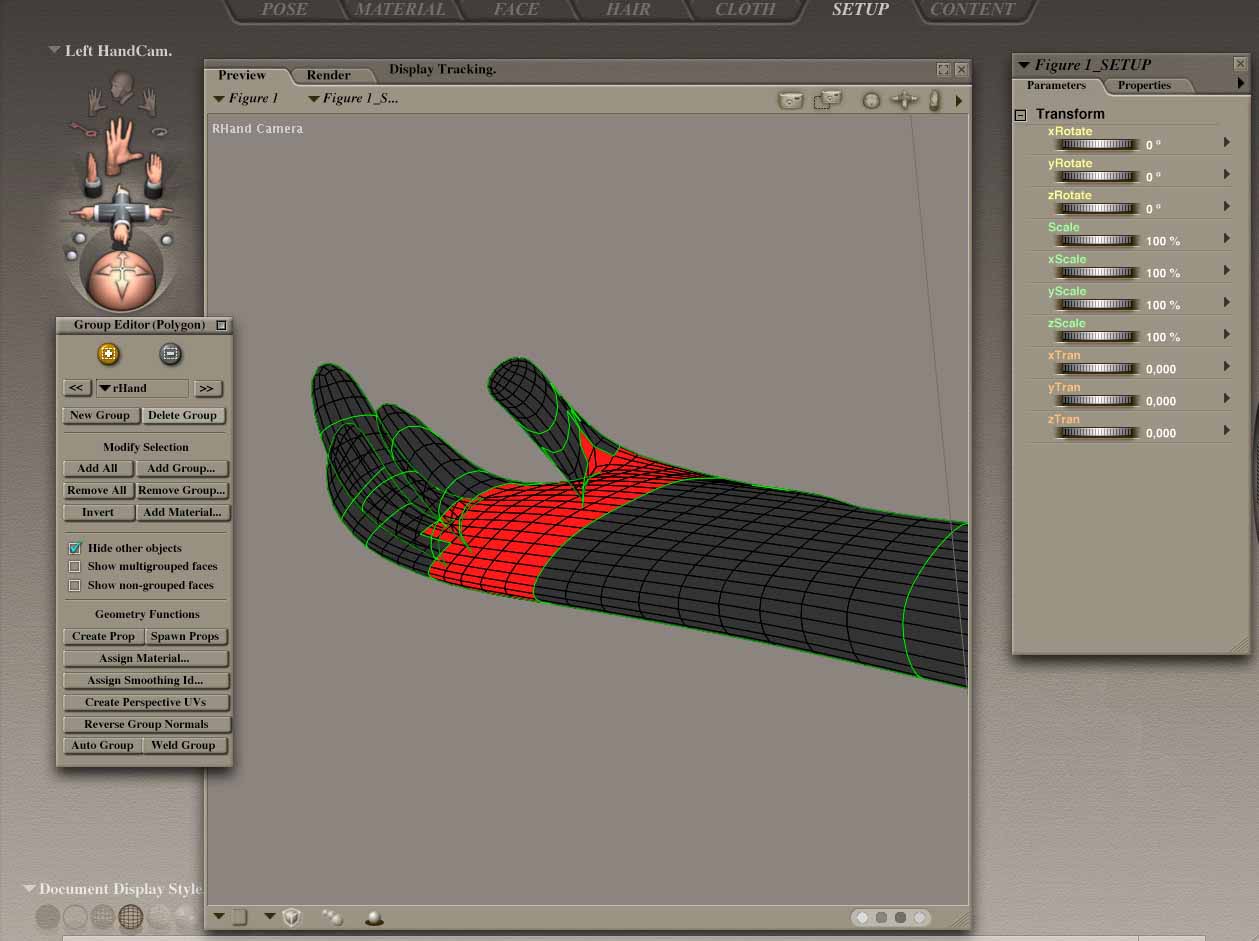The height and width of the screenshot is (941, 1259).
Task: Click the ground shadows sphere icon
Action: pos(374,918)
